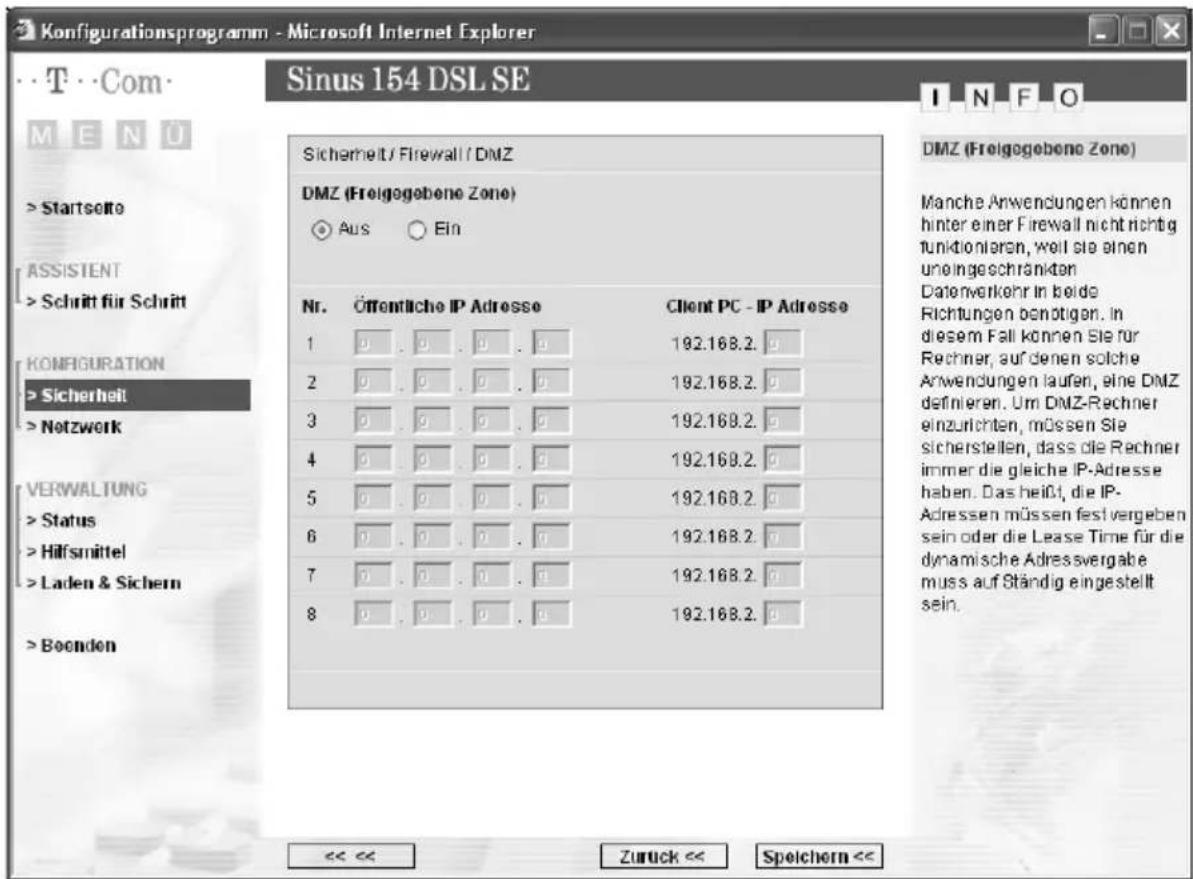Click the Sinus 154 DSL SE title

click(x=408, y=79)
